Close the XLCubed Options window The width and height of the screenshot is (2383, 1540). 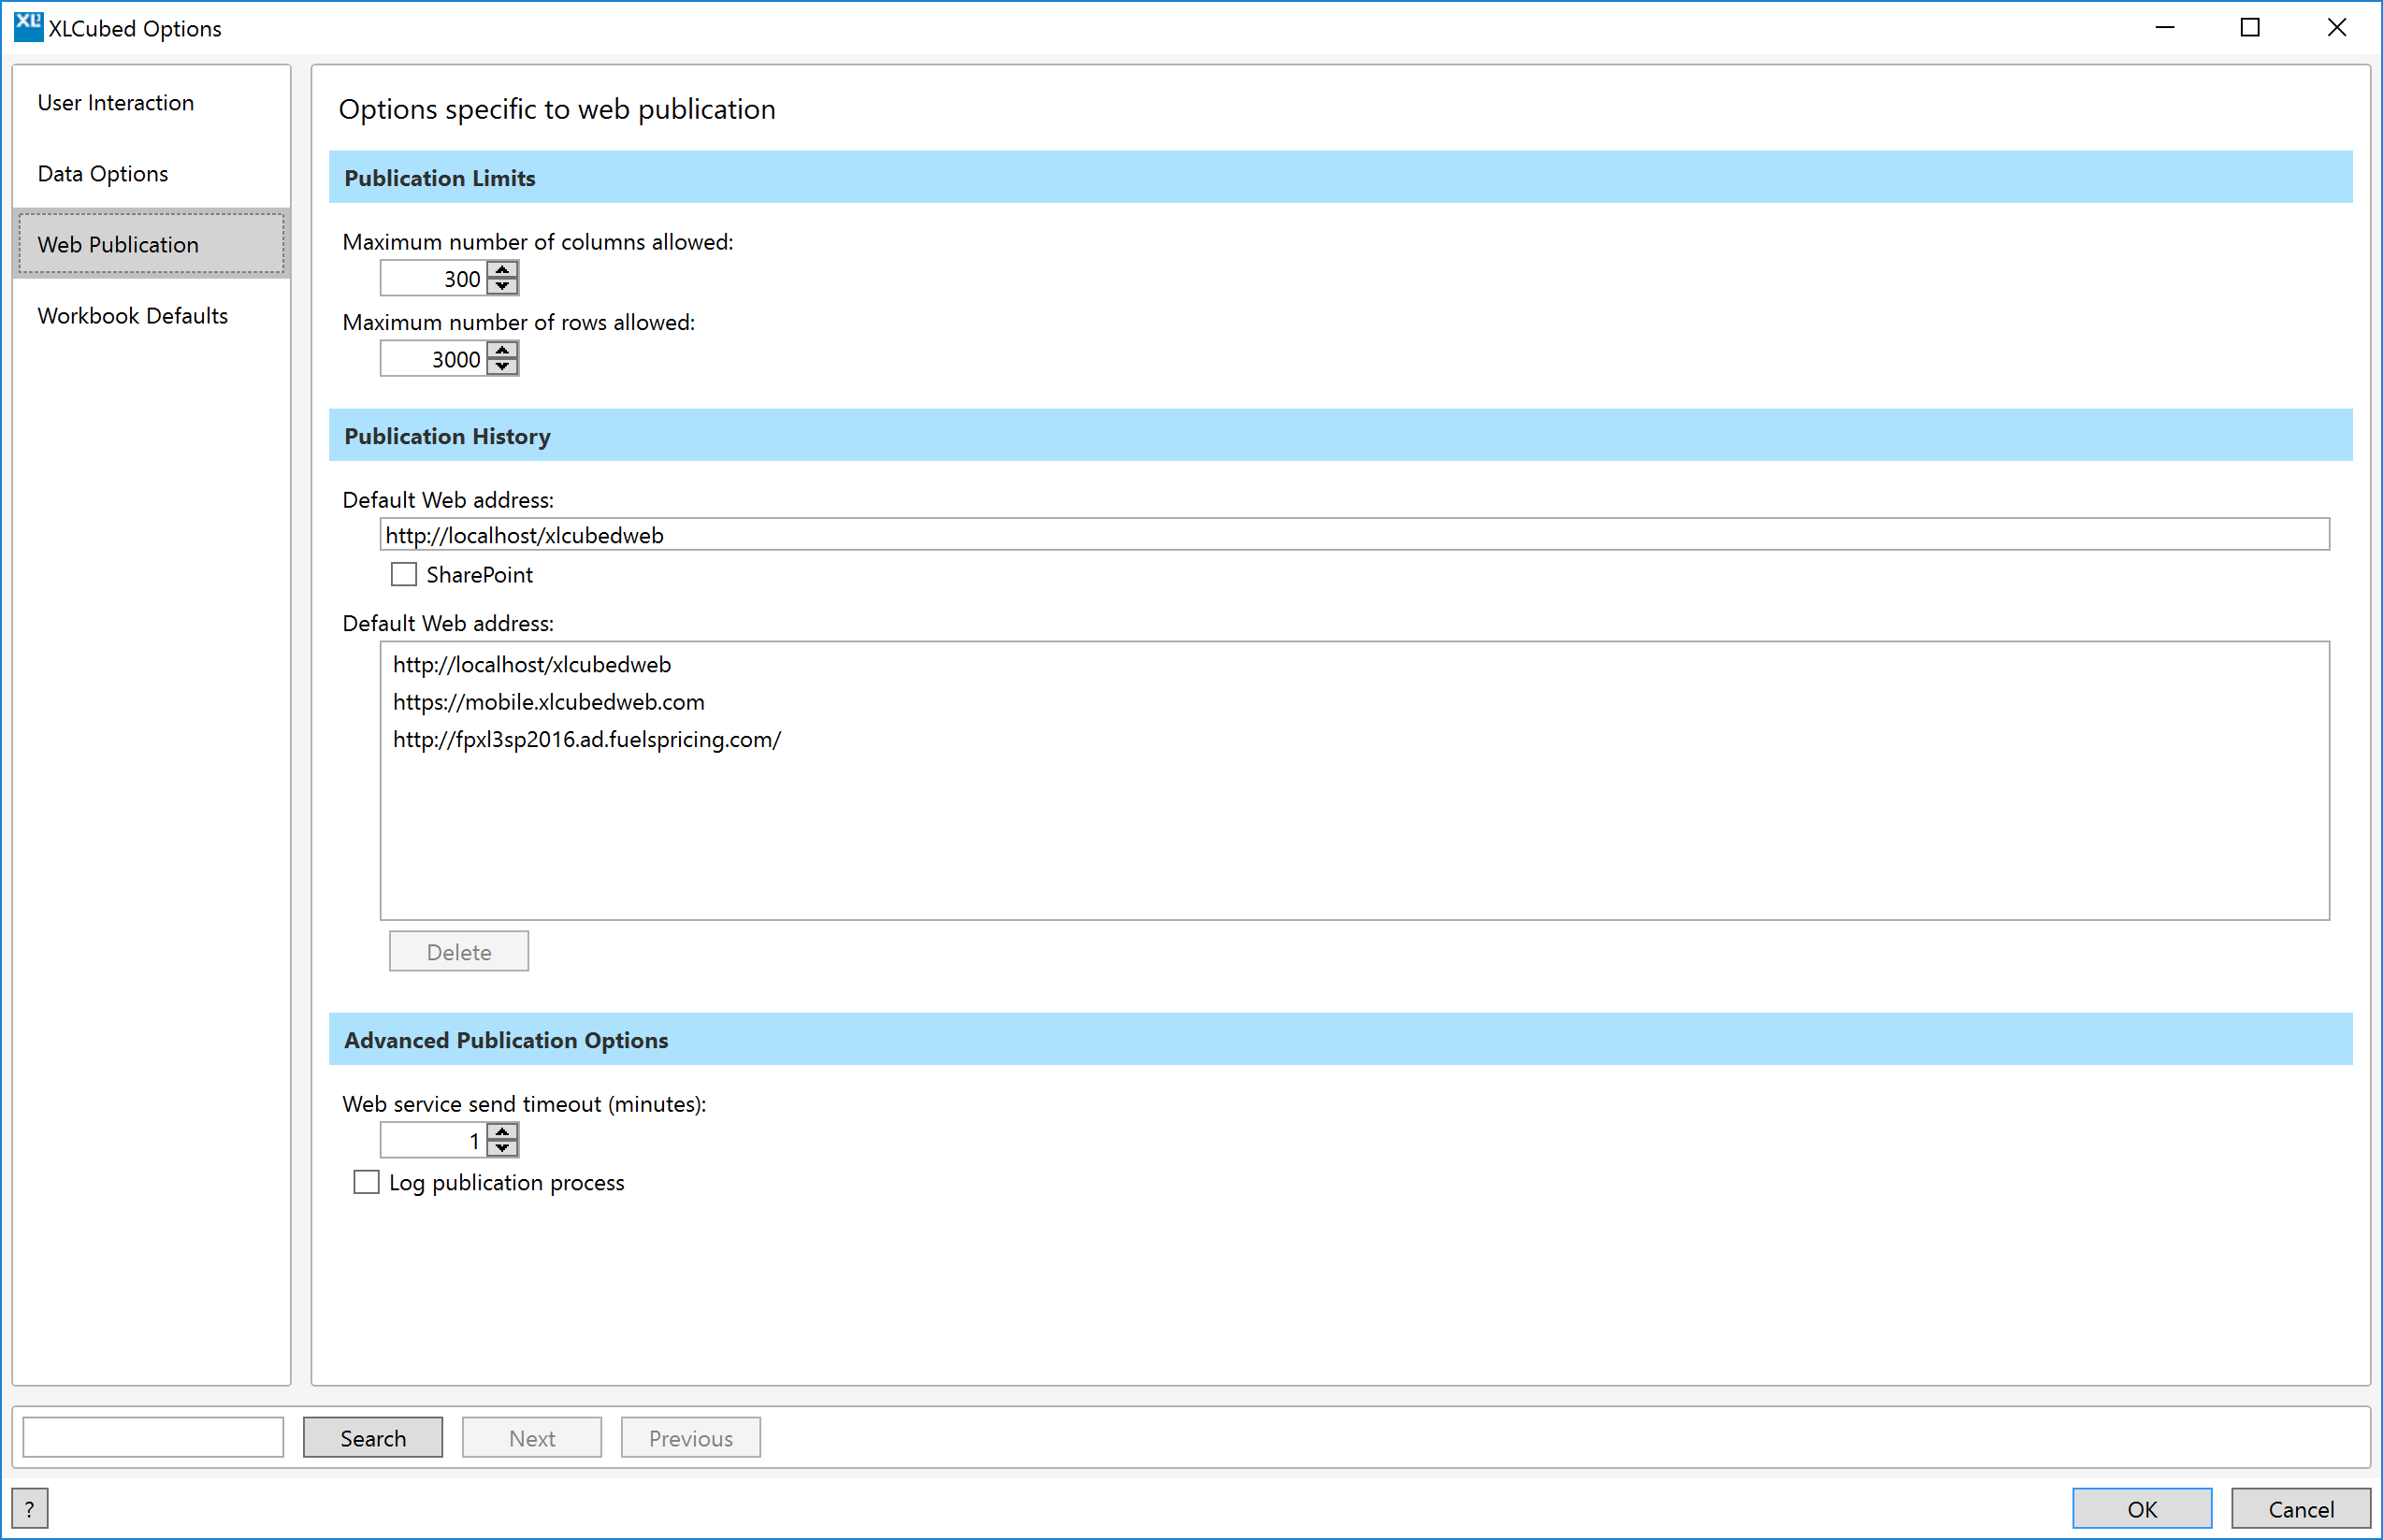click(2336, 28)
